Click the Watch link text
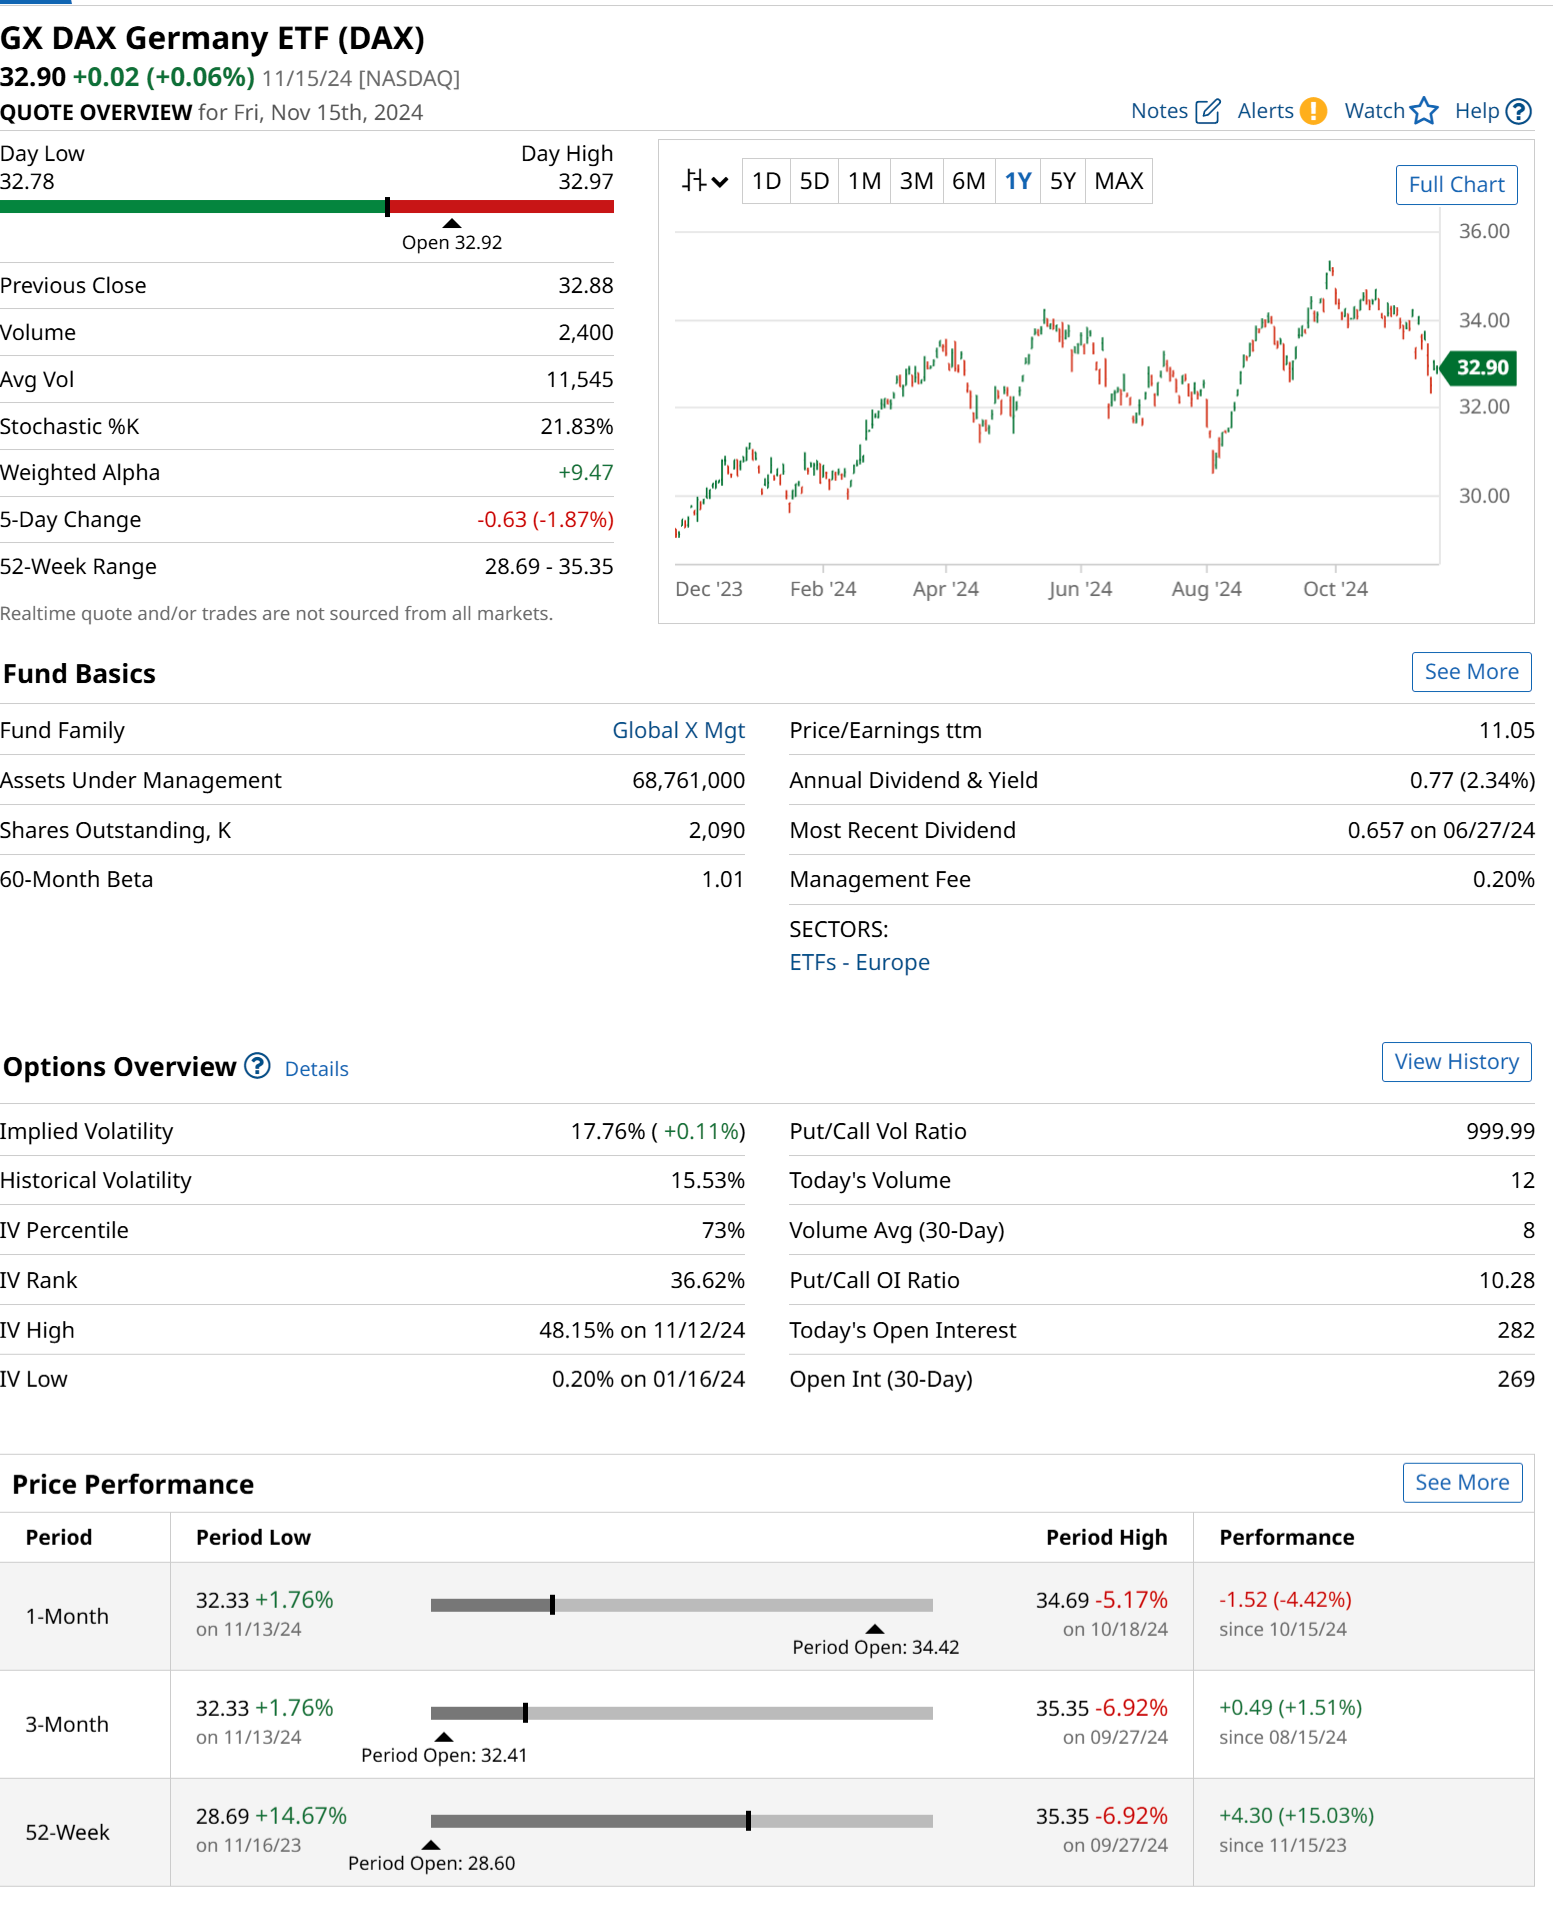 coord(1374,111)
